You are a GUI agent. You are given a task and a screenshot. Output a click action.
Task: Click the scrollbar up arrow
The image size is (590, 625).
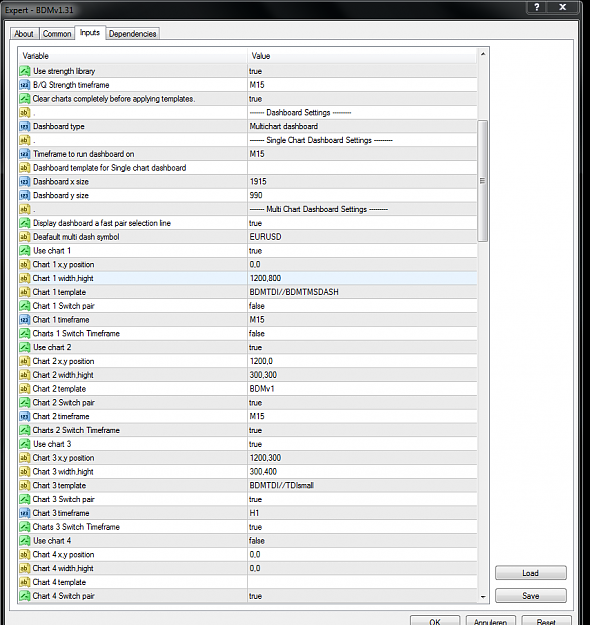[483, 54]
